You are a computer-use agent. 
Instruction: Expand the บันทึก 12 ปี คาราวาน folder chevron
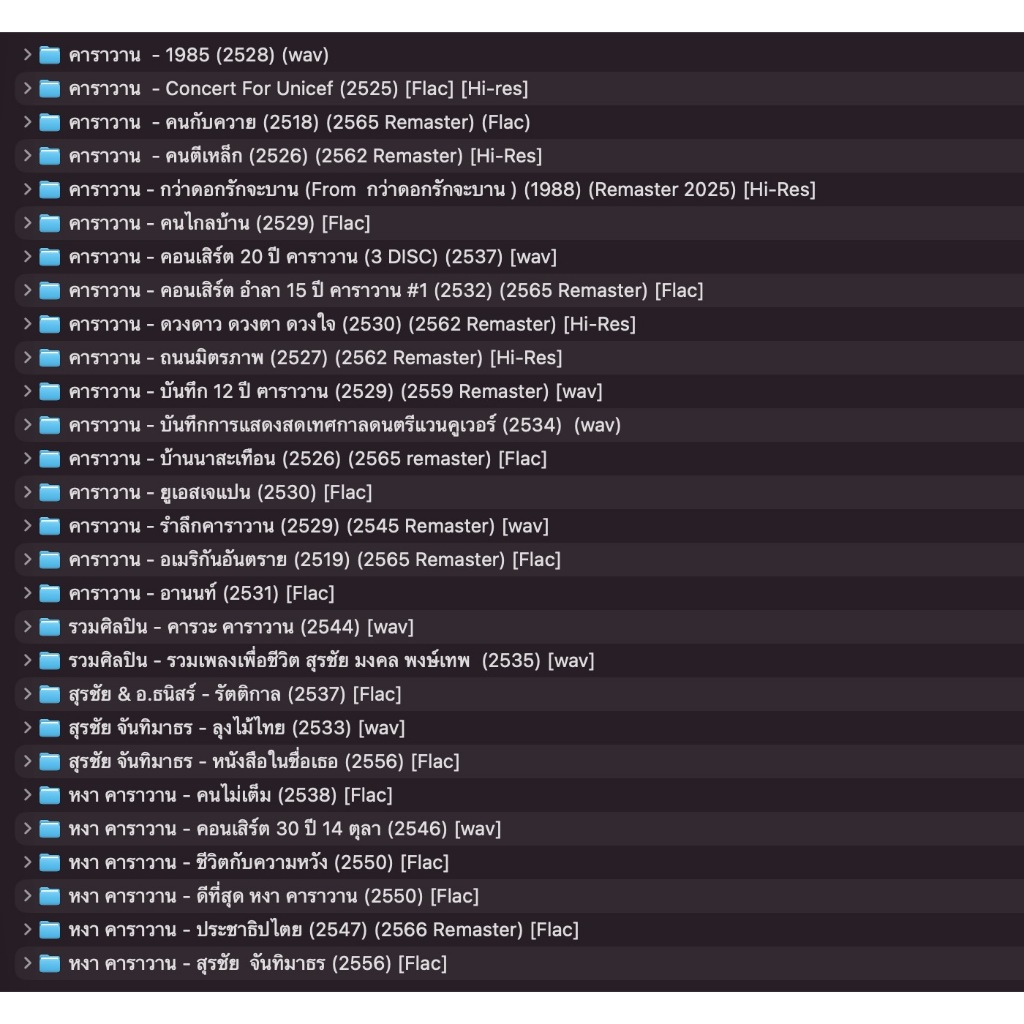(27, 391)
